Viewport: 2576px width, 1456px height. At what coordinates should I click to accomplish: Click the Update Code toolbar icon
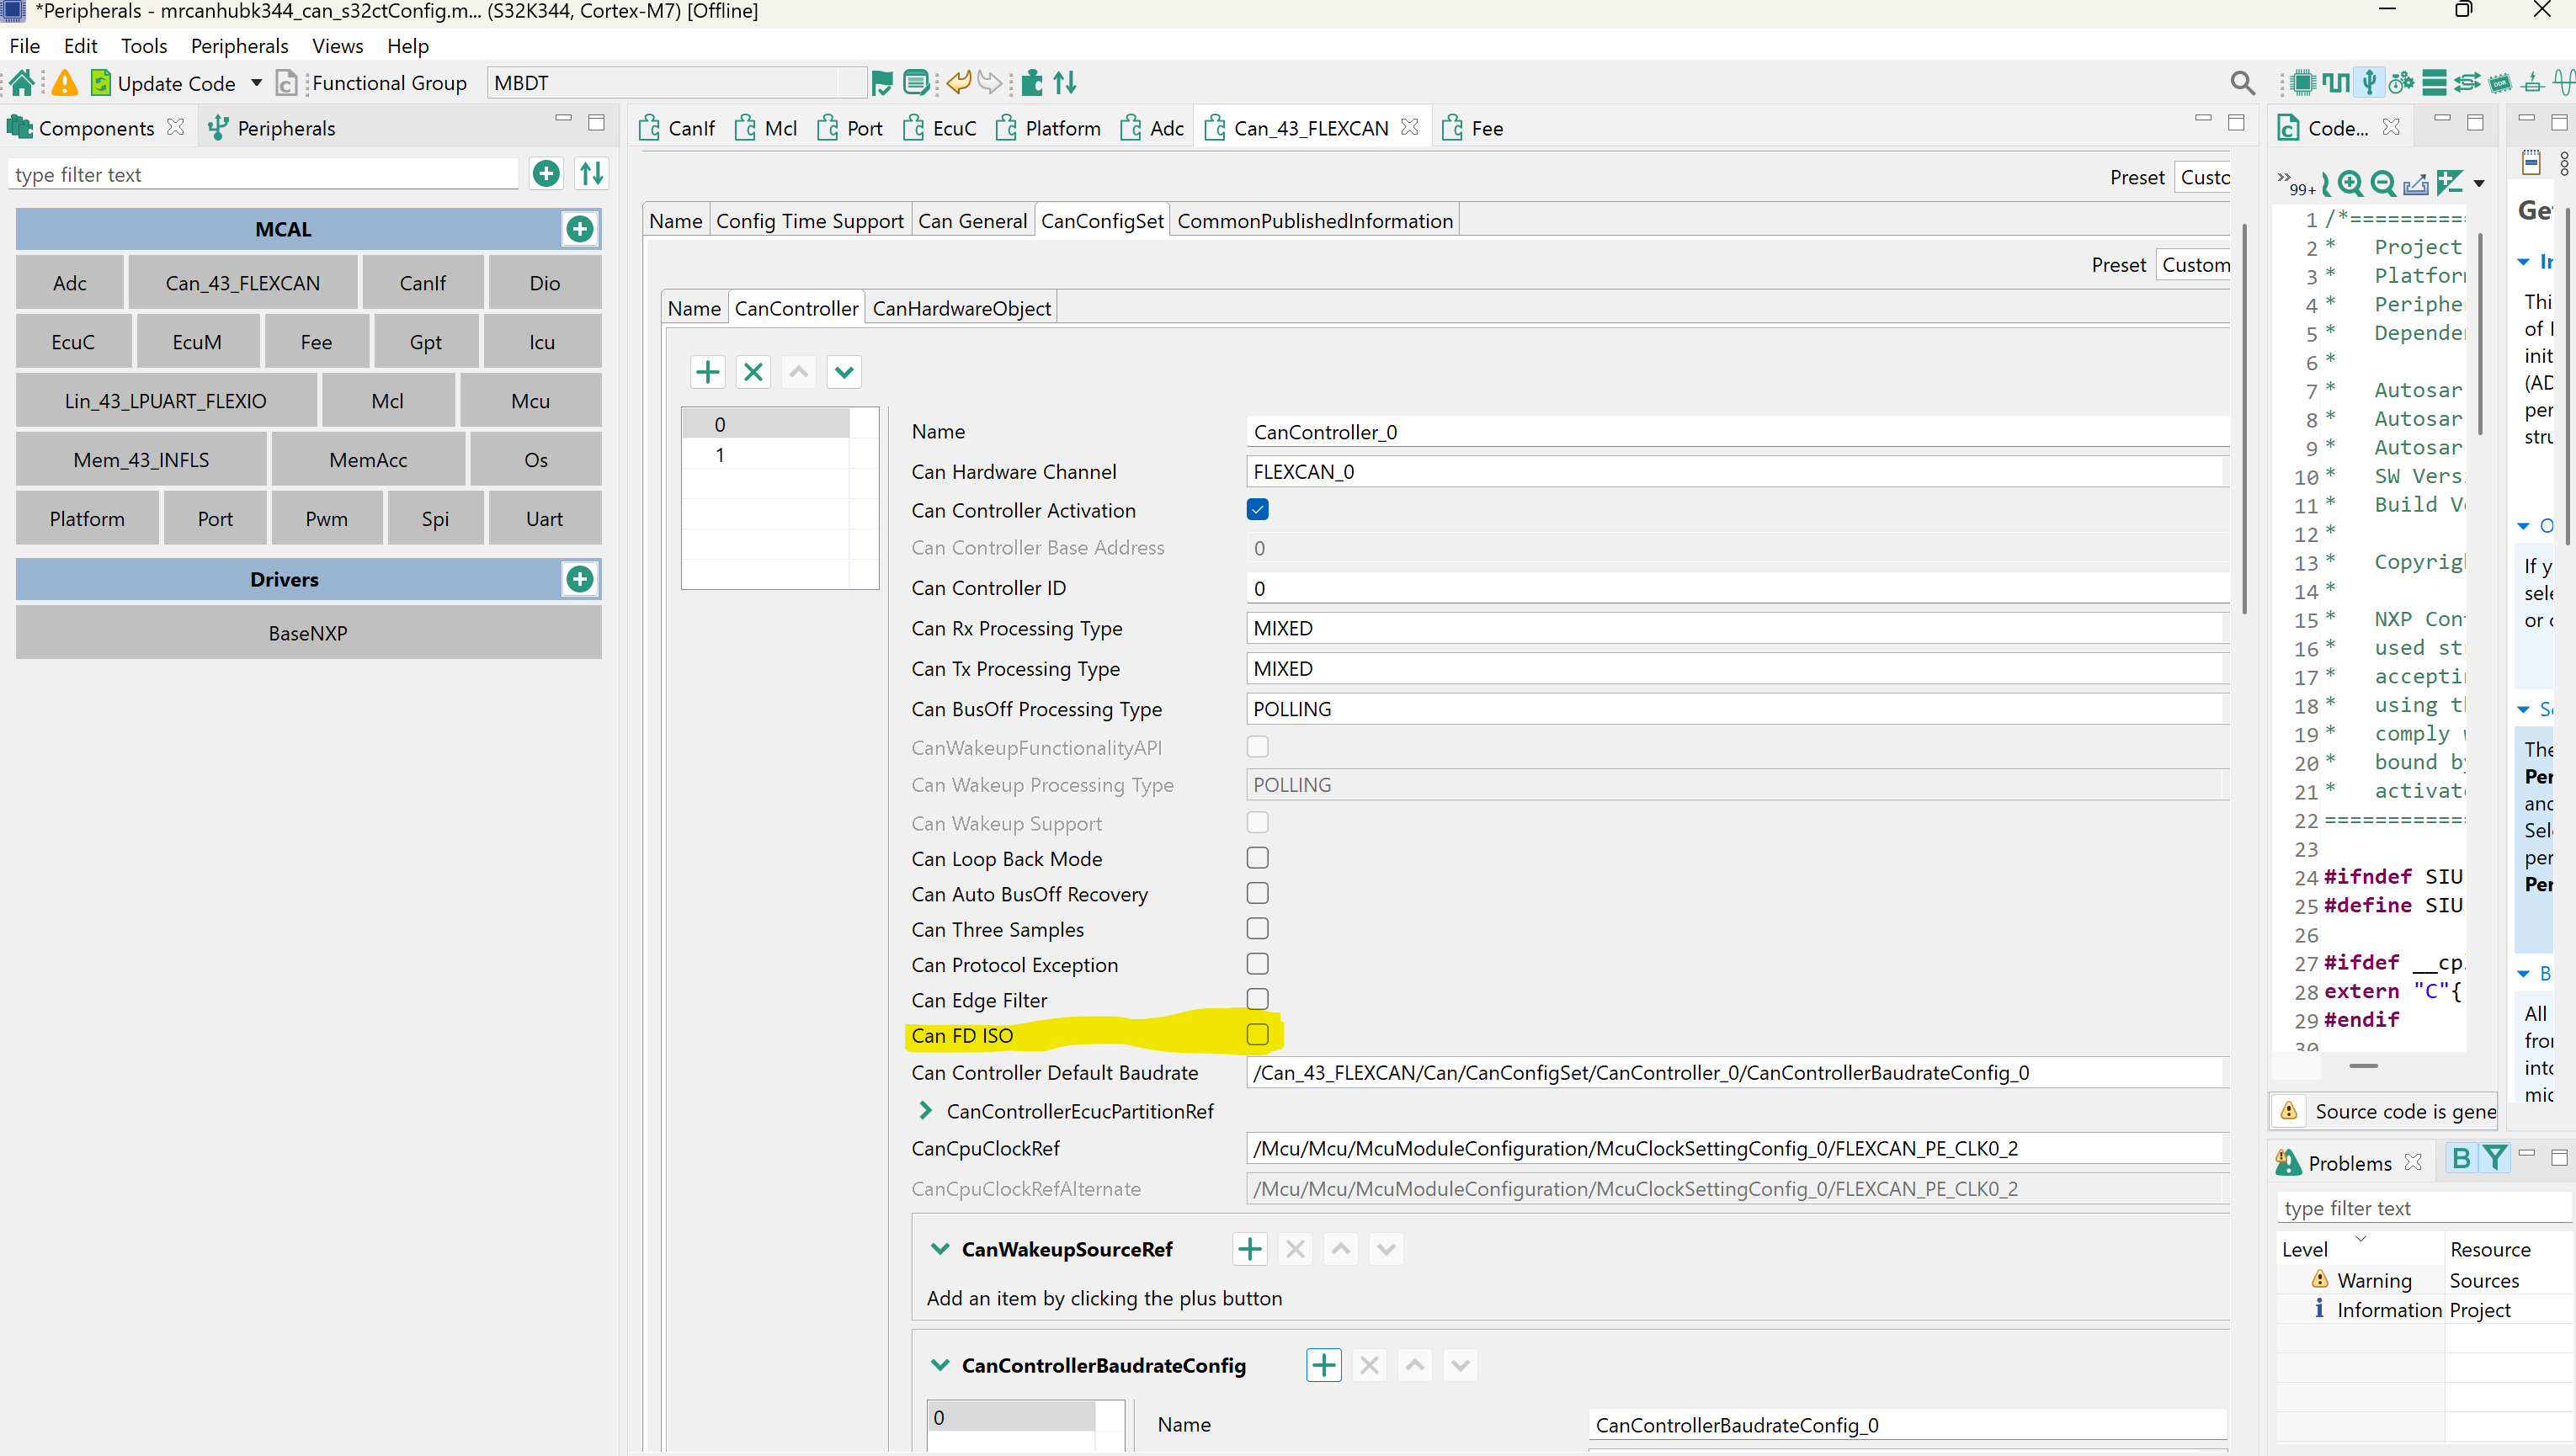[x=103, y=82]
